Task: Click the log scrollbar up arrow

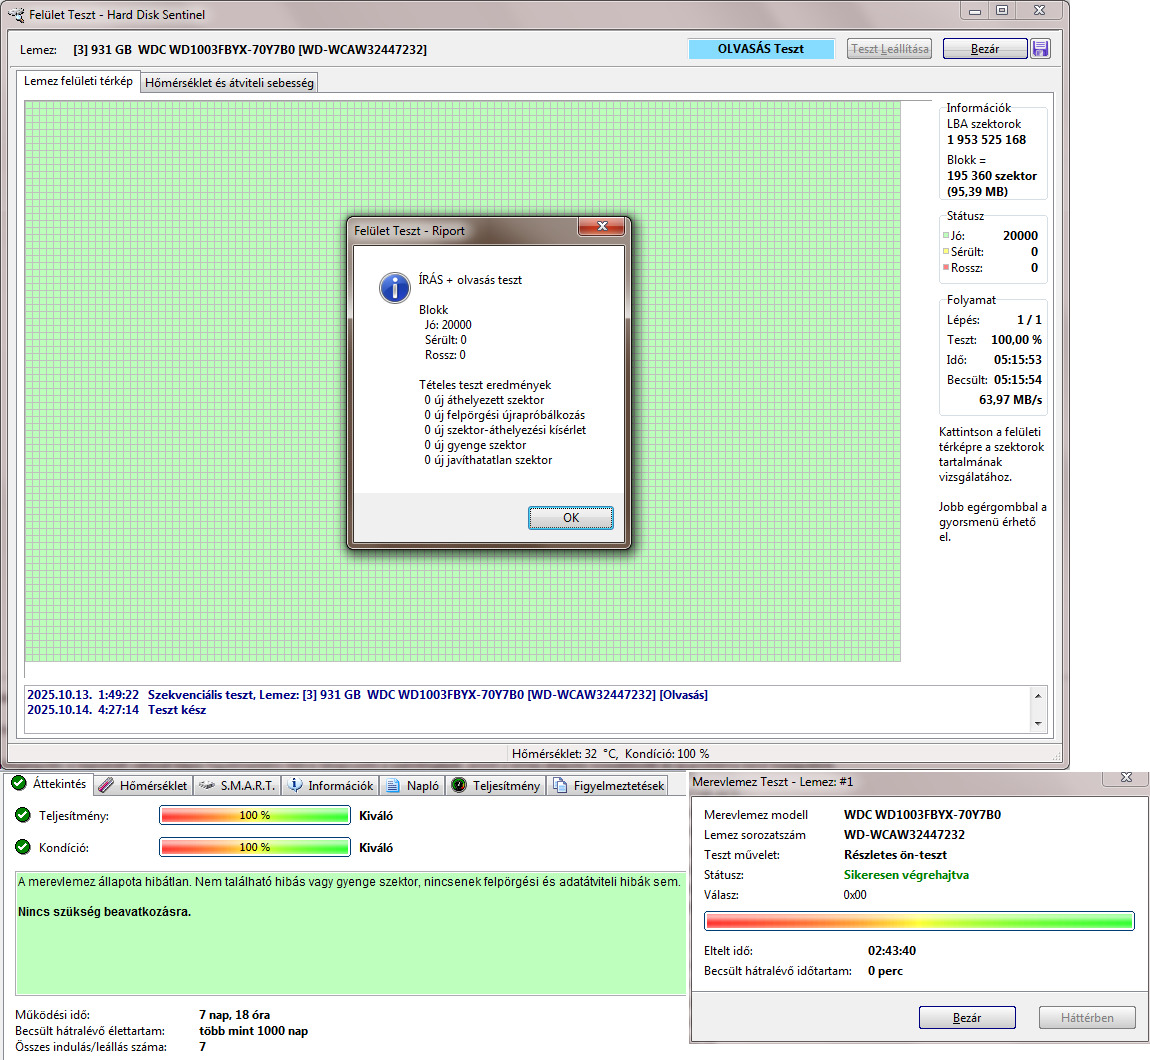Action: (1038, 695)
